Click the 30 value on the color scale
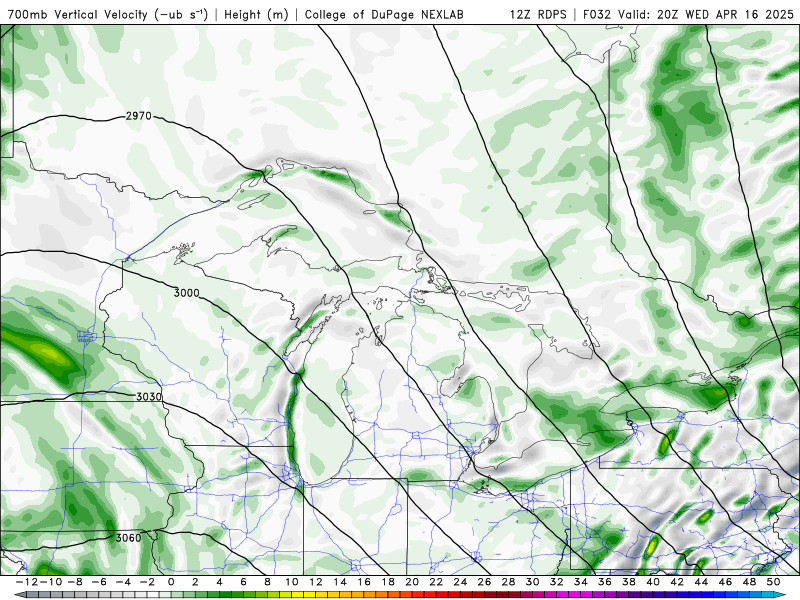Image resolution: width=800 pixels, height=600 pixels. pos(532,582)
